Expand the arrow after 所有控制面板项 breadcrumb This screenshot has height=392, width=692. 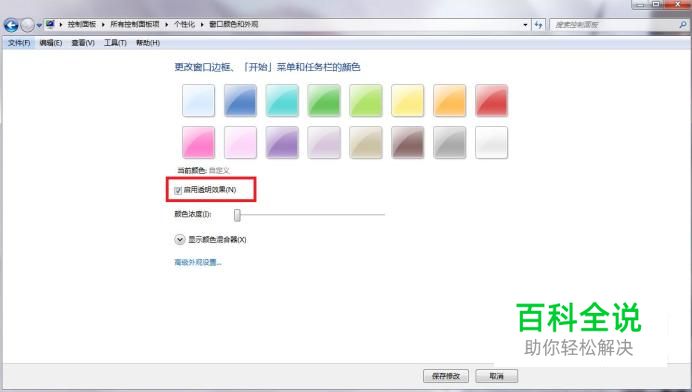pyautogui.click(x=167, y=24)
